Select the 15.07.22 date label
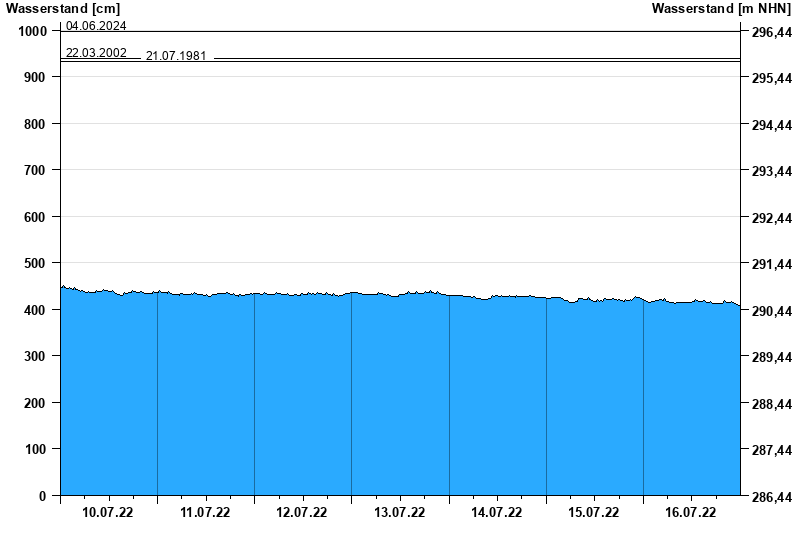 [593, 512]
